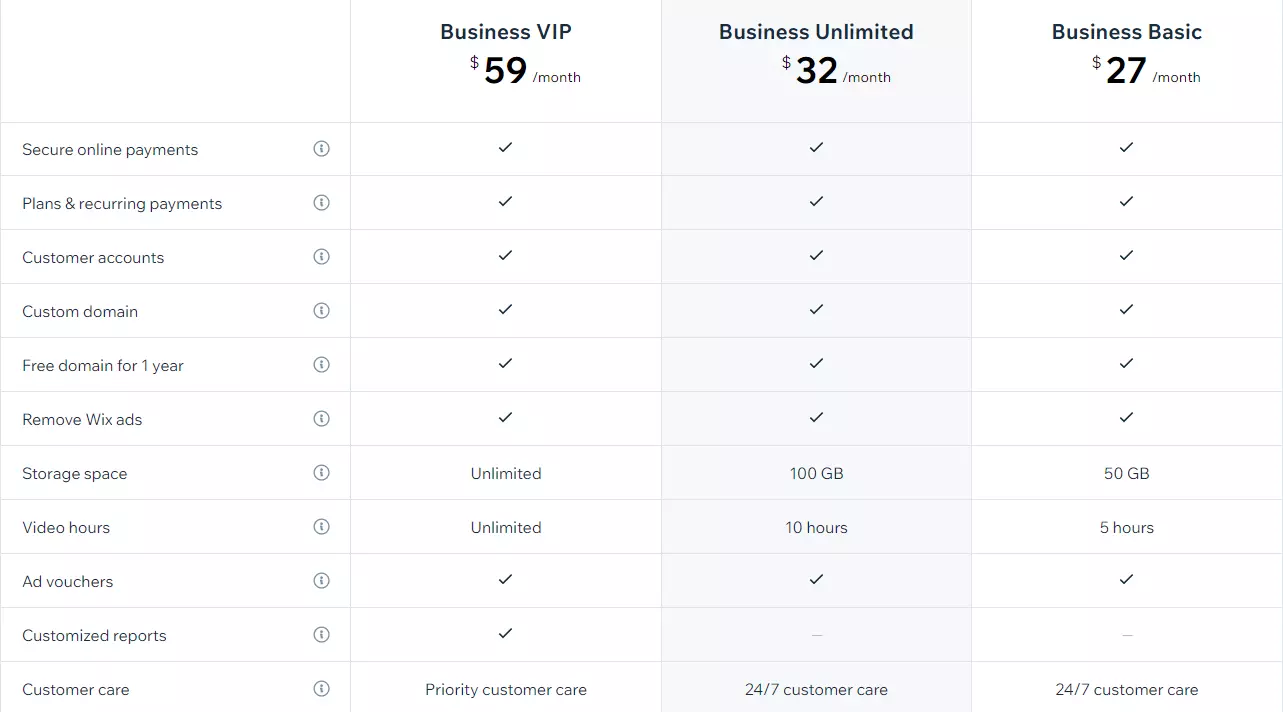Select the Business VIP plan heading

506,32
